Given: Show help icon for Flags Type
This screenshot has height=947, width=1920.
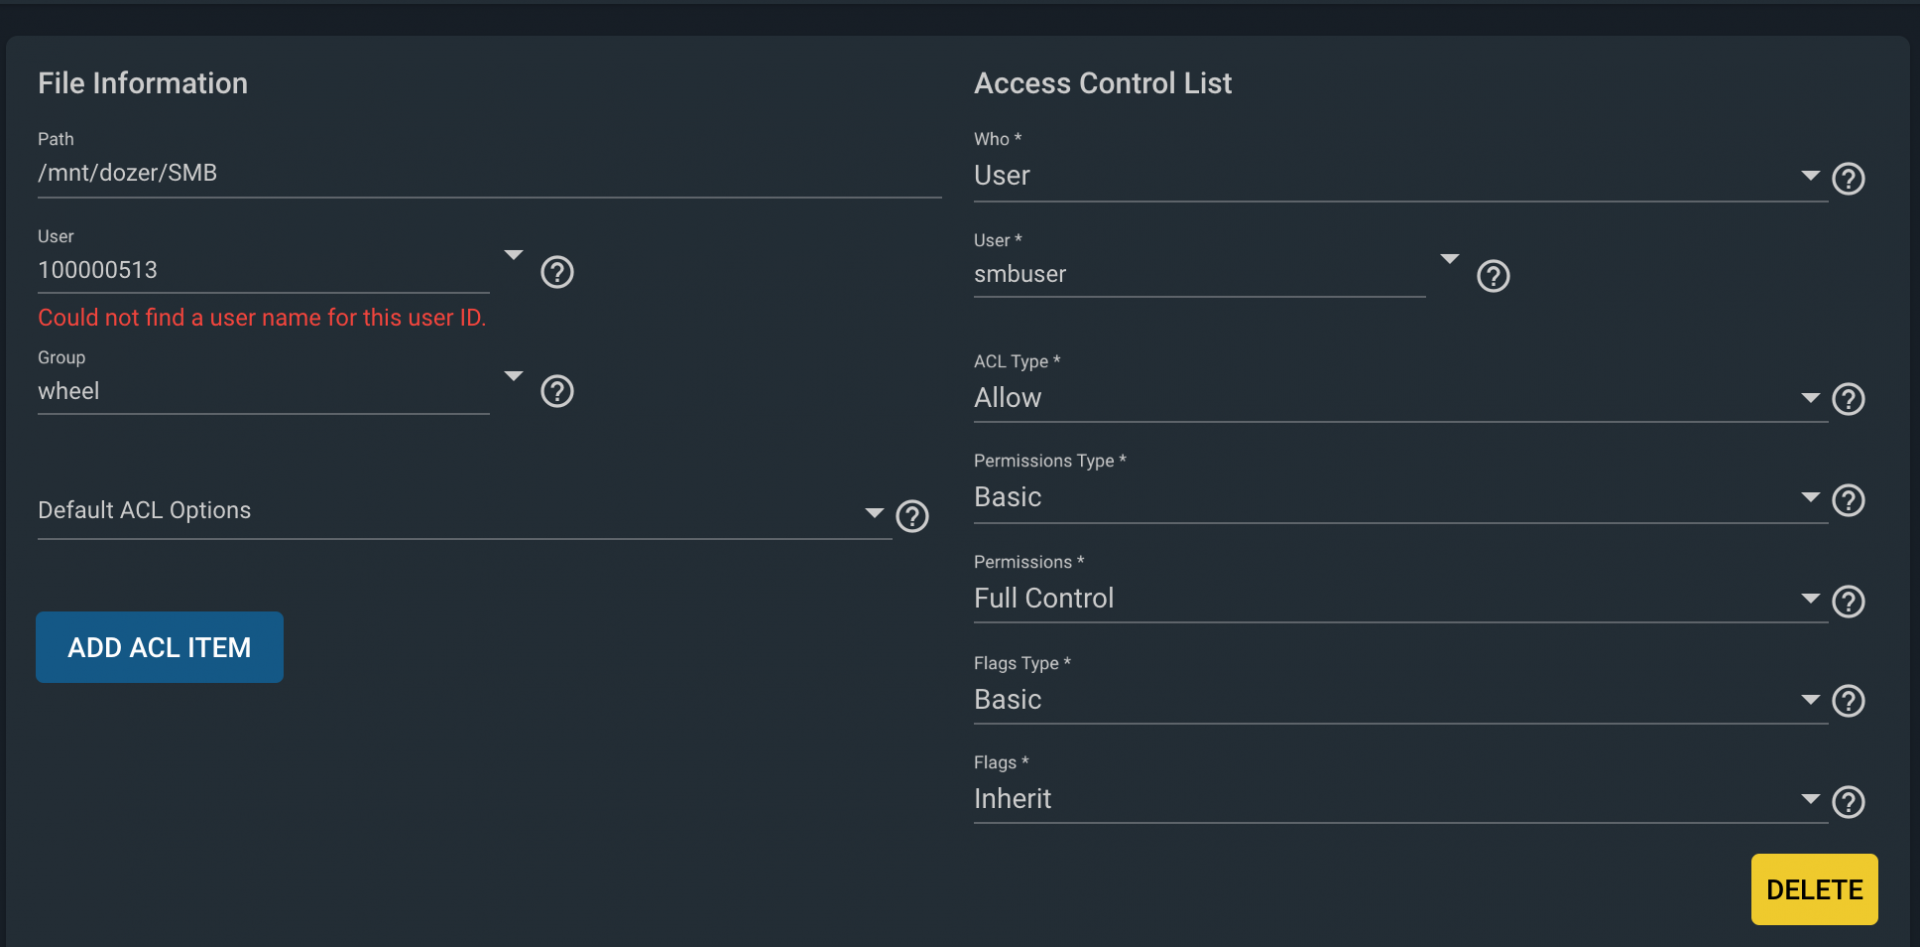Looking at the screenshot, I should 1848,701.
